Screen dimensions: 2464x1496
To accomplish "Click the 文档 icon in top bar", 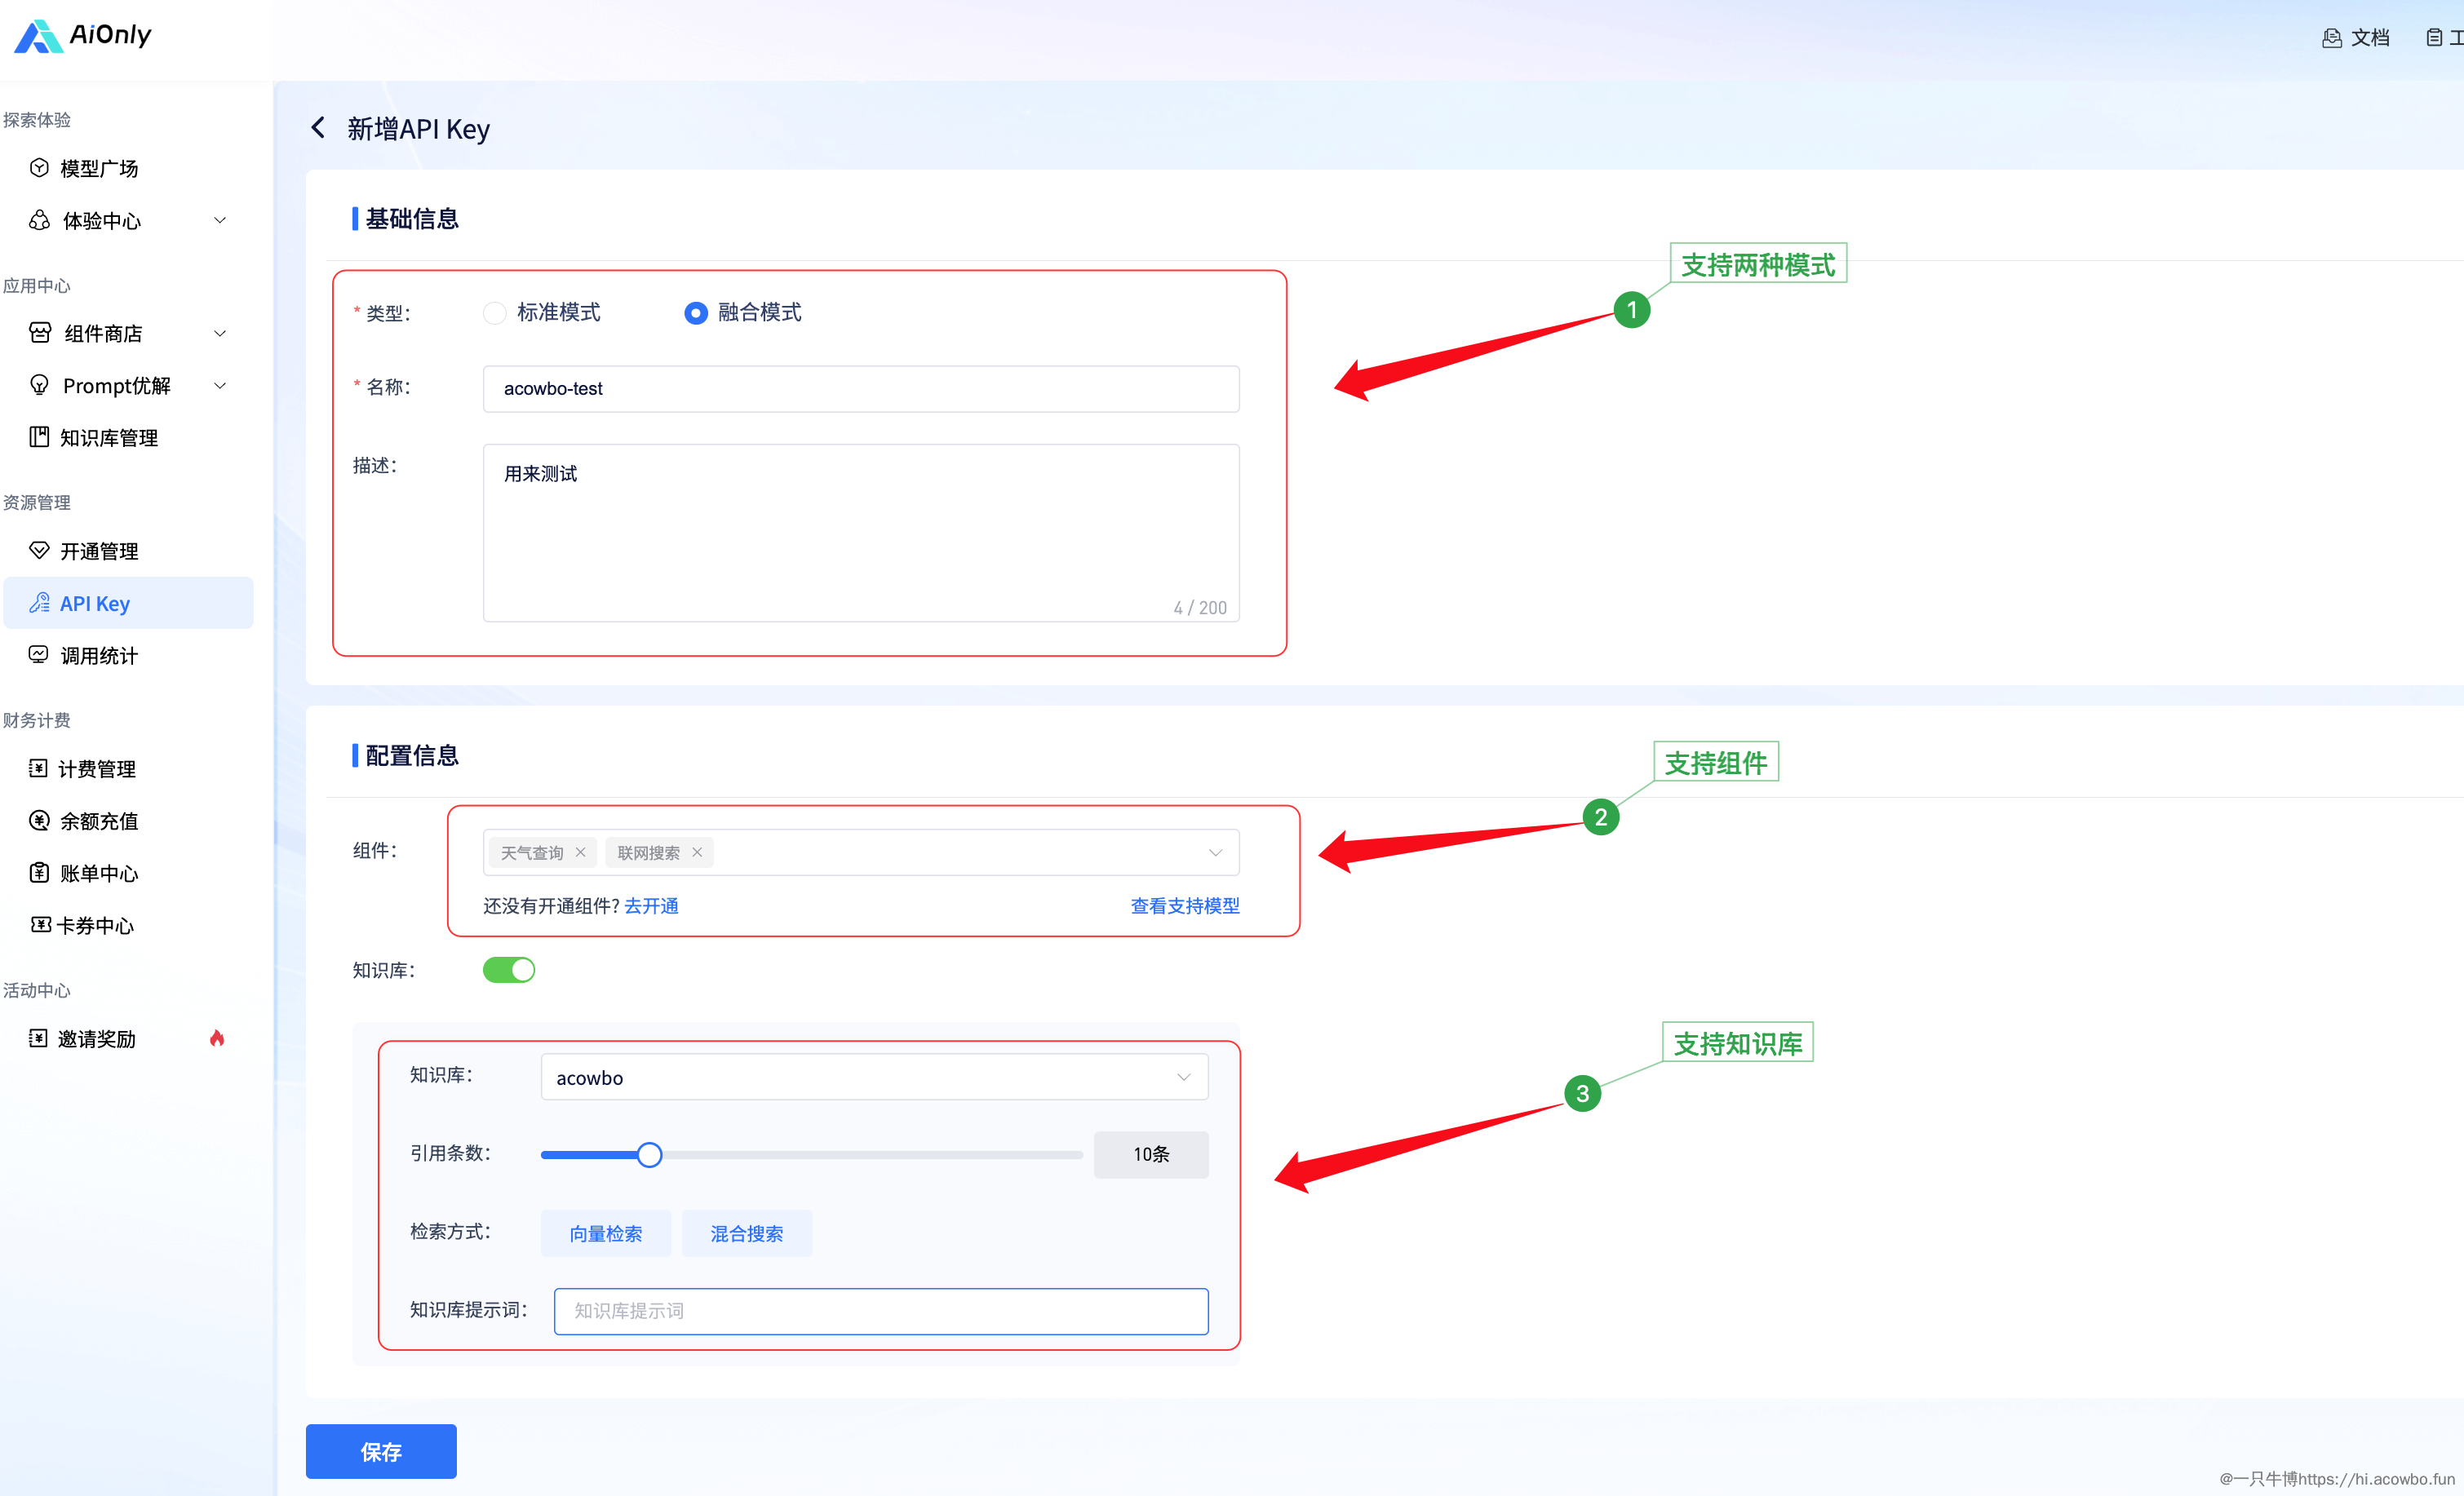I will point(2331,38).
